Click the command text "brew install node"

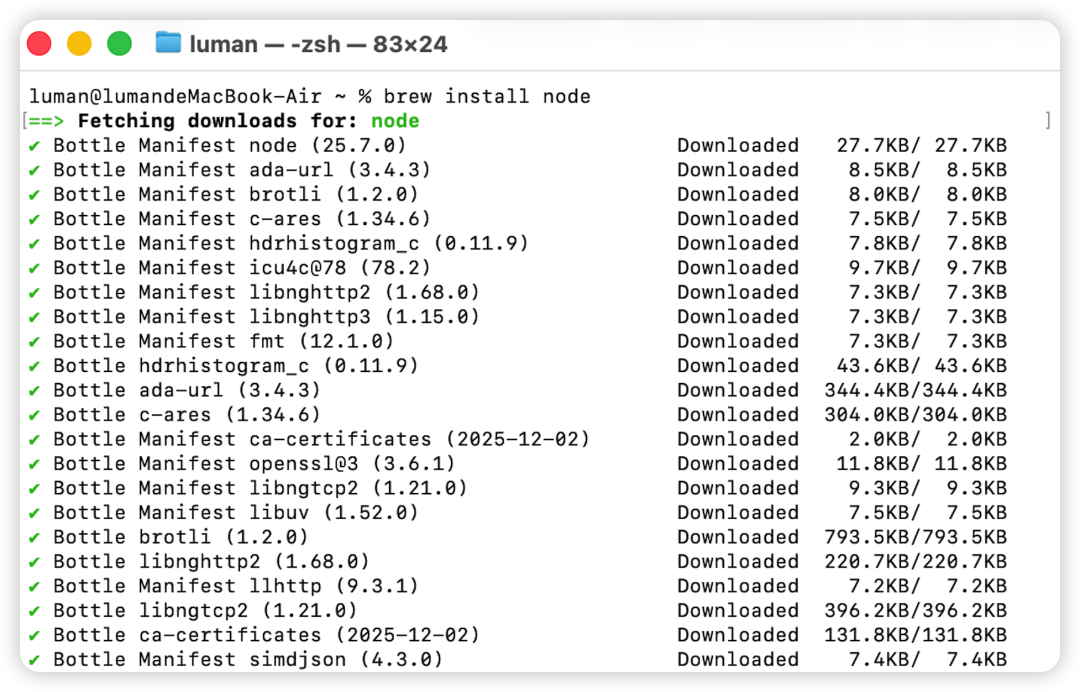(487, 96)
